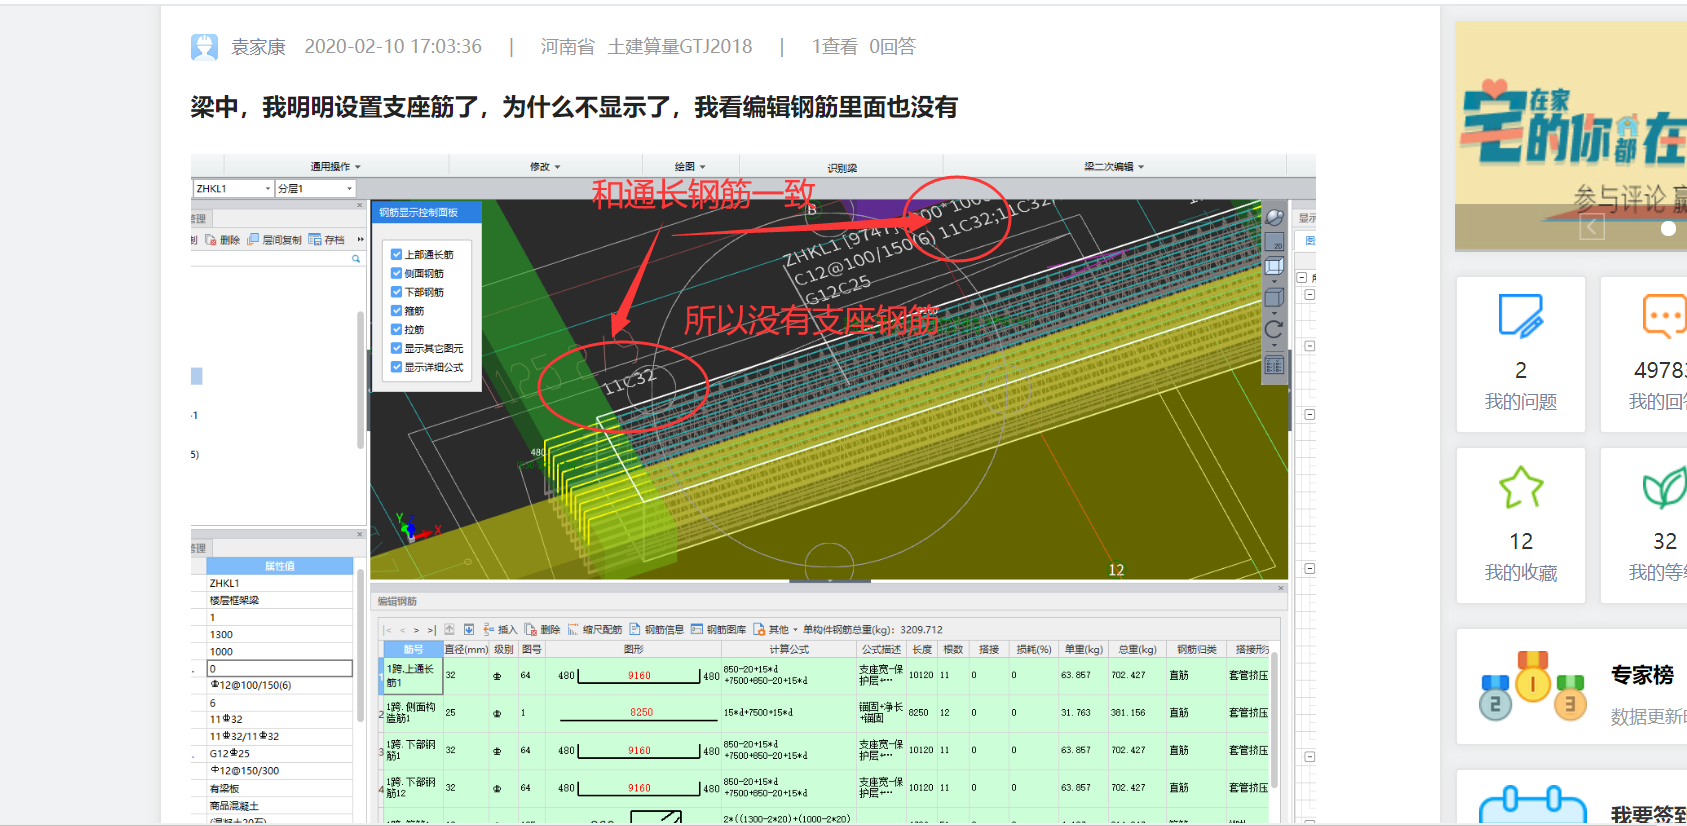Click the 总重(kg) column header
The image size is (1687, 826).
(x=1136, y=649)
